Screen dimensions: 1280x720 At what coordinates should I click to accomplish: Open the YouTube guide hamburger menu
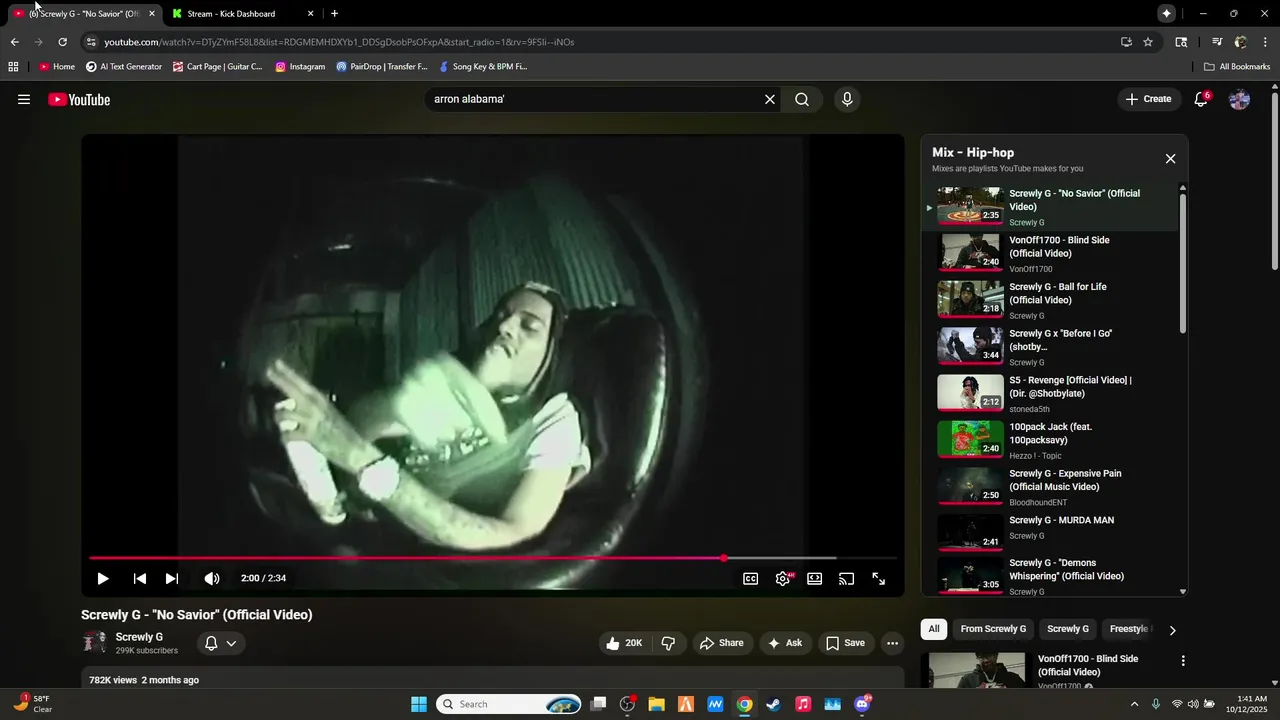click(x=24, y=99)
